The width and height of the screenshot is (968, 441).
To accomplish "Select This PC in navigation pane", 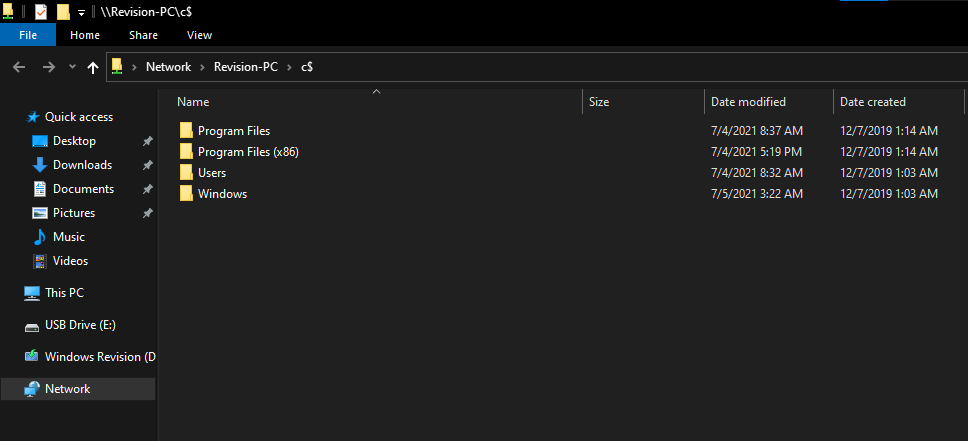I will (64, 293).
